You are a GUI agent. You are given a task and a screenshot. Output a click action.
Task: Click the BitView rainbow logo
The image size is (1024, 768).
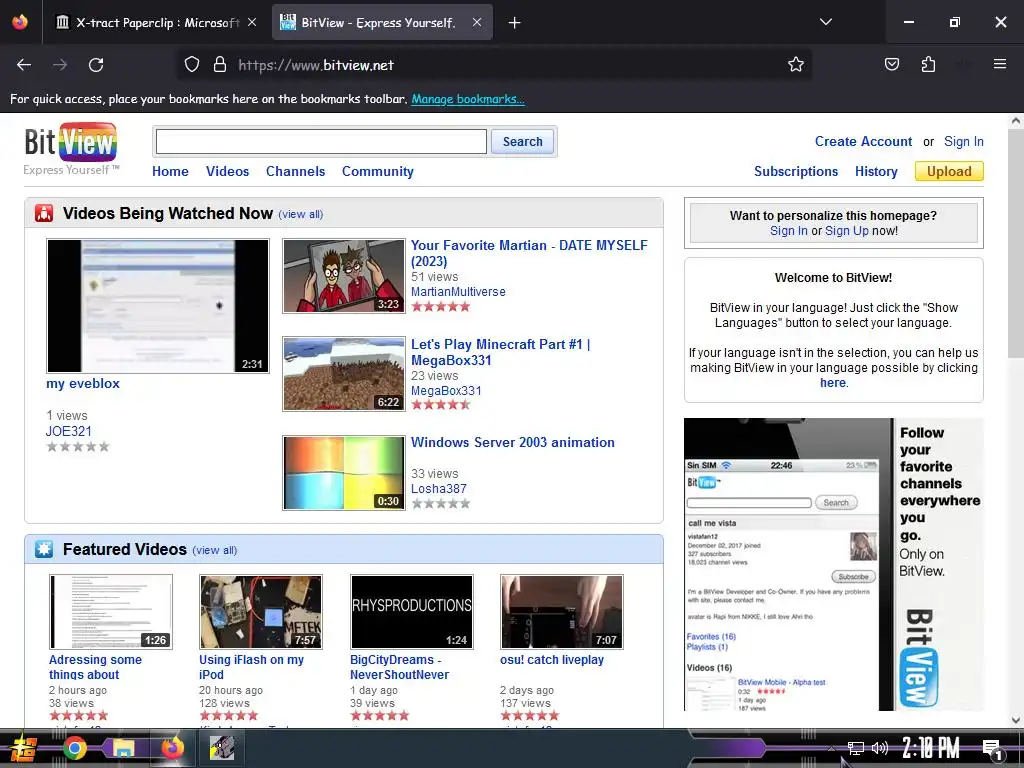point(71,142)
